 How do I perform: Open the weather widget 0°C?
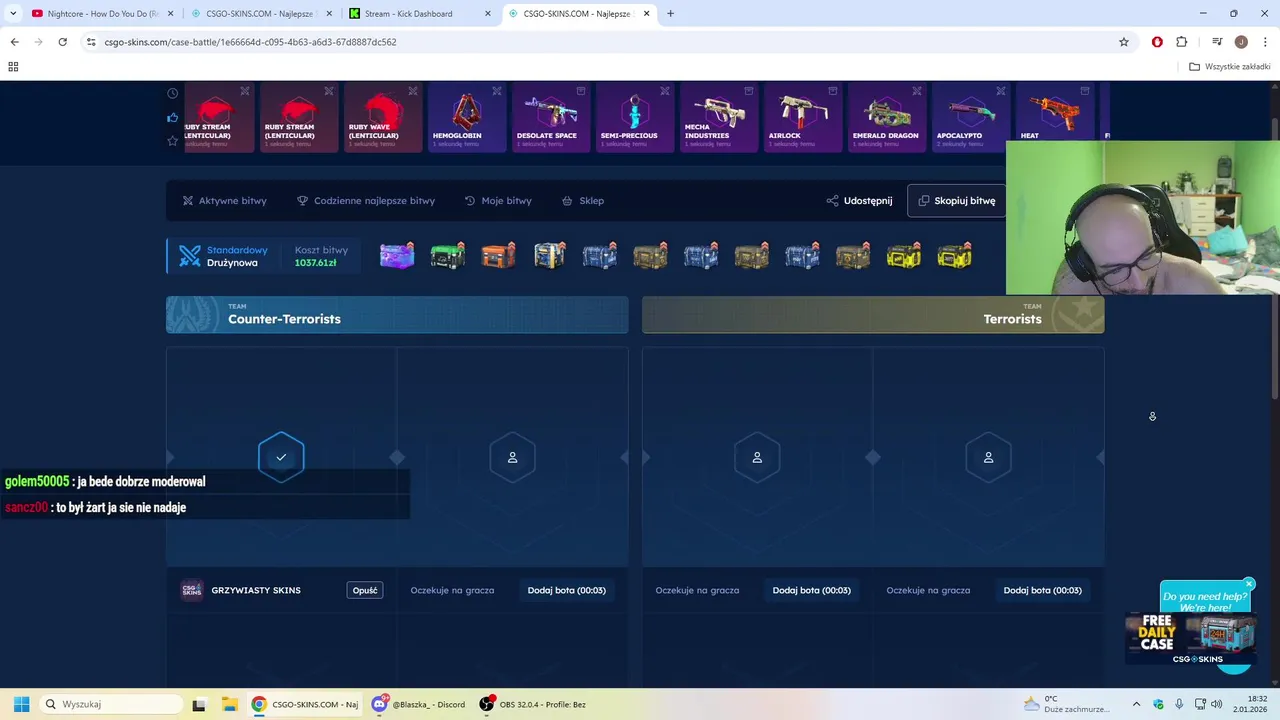pyautogui.click(x=1066, y=704)
